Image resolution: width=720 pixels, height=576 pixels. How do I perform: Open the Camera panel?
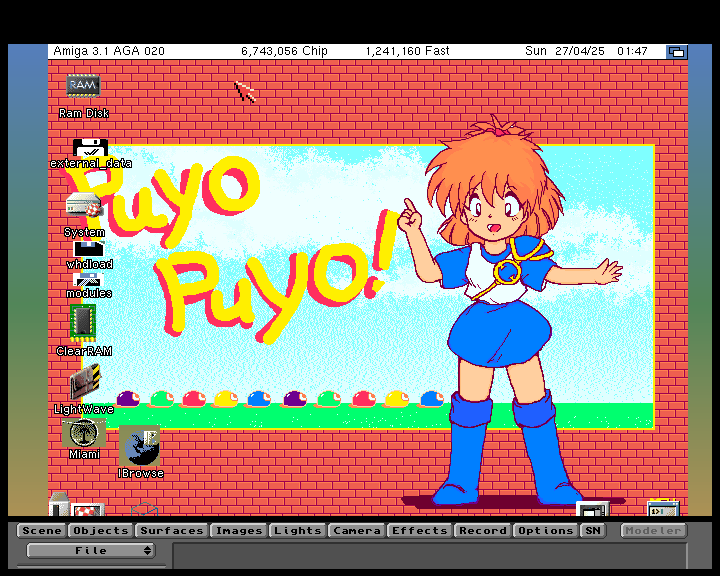tap(357, 531)
